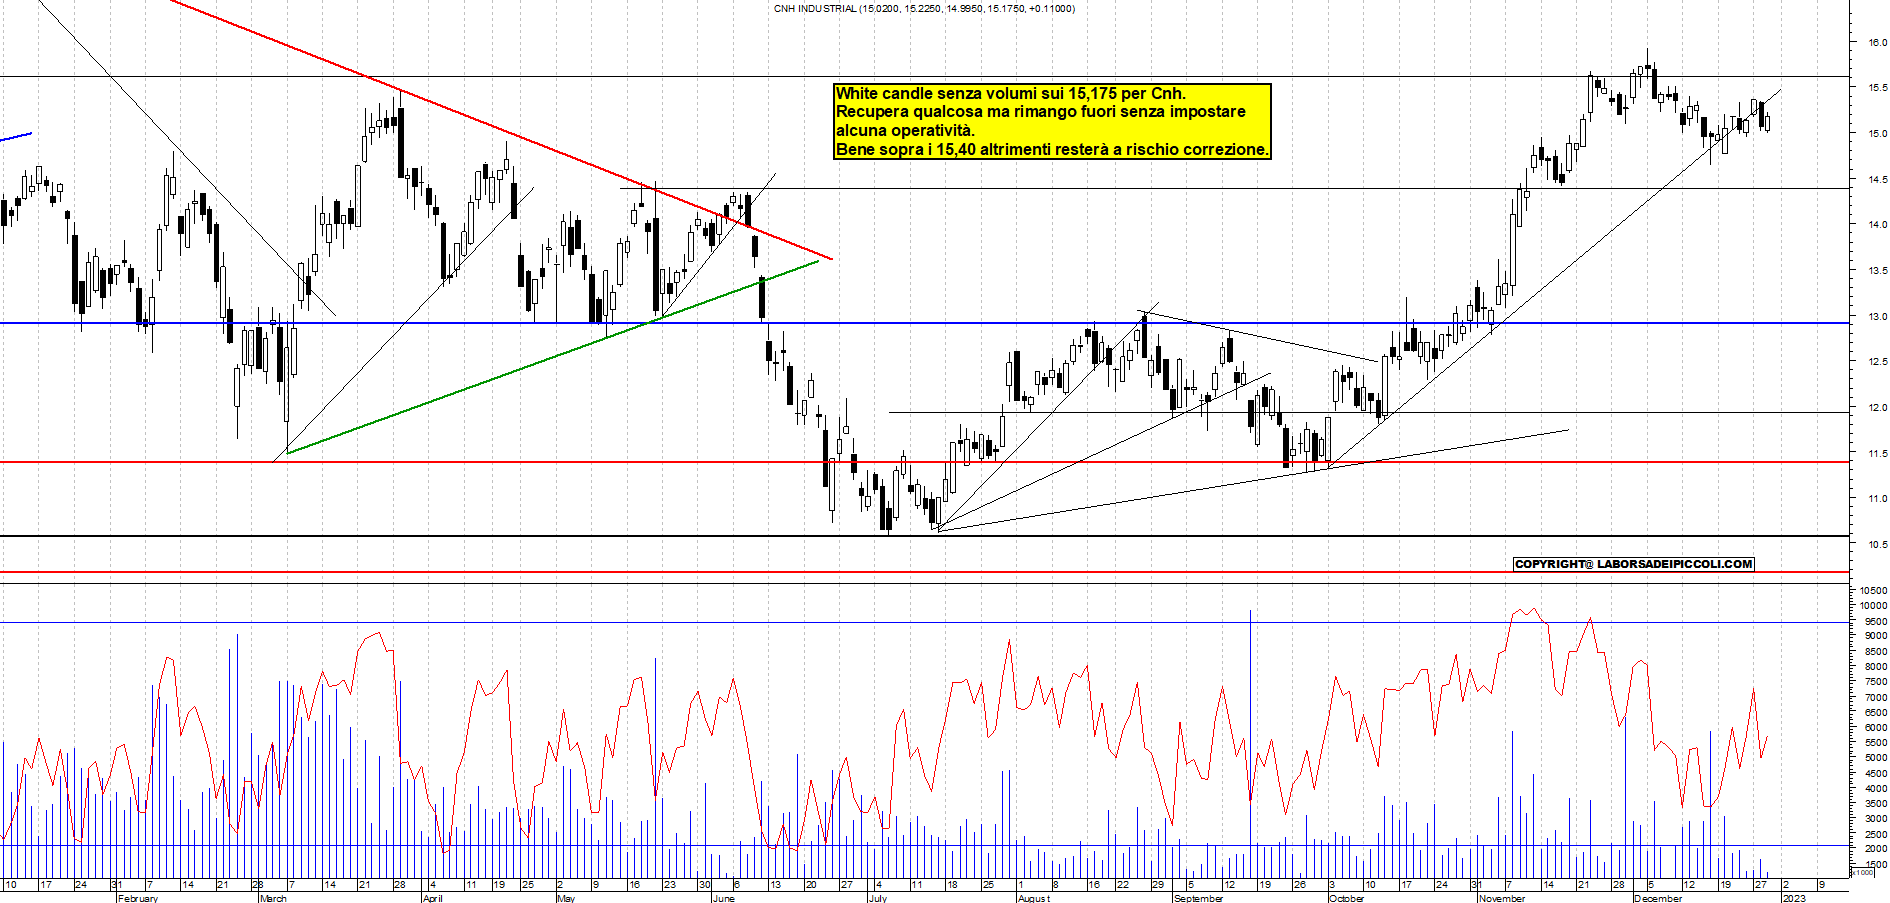This screenshot has height=903, width=1890.
Task: Click the 10500 volume axis label
Action: 1874,590
